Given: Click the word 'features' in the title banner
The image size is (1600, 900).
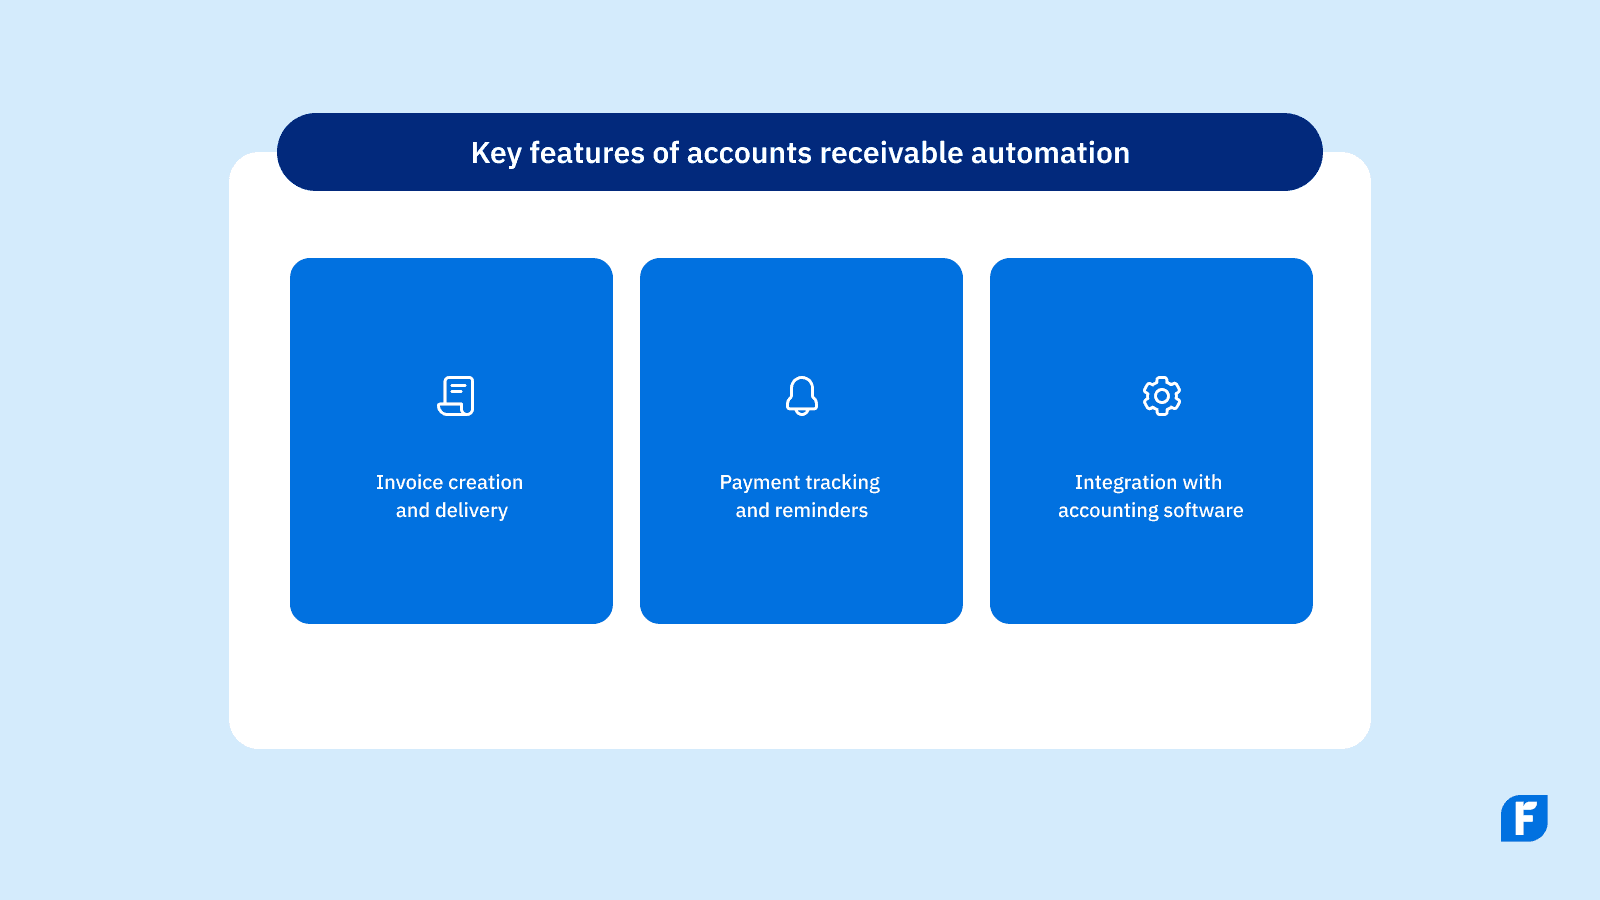Looking at the screenshot, I should coord(586,153).
